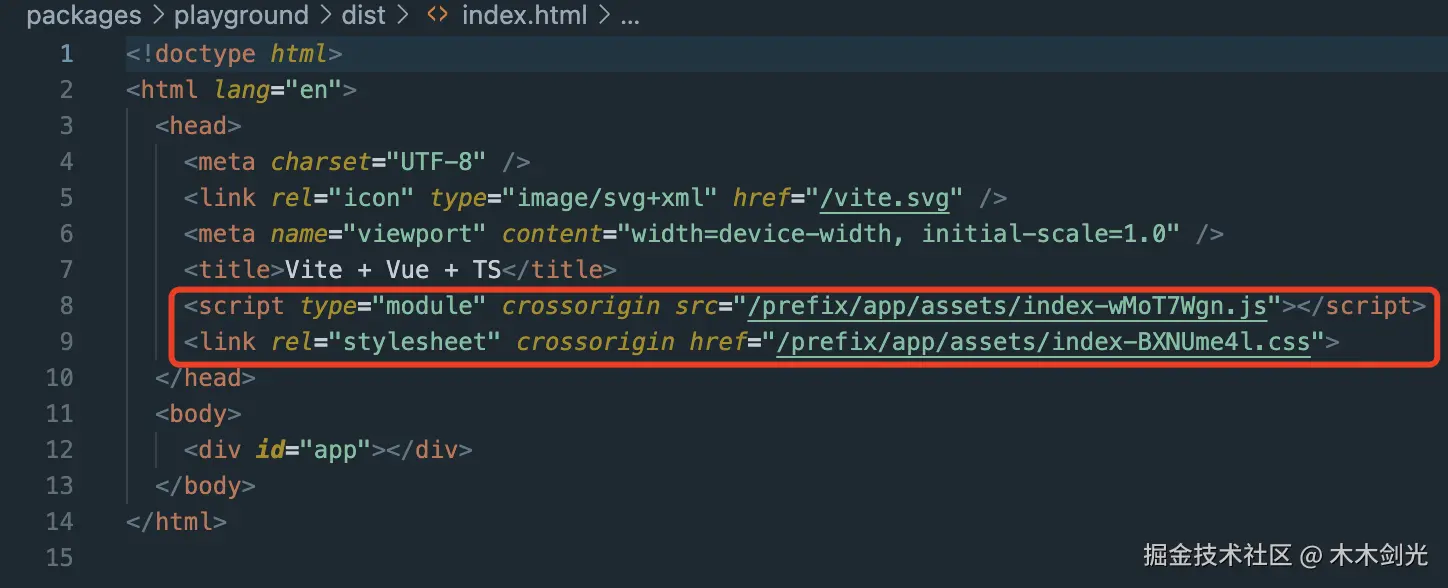Click the closing body tag
Viewport: 1448px width, 588px height.
[205, 486]
